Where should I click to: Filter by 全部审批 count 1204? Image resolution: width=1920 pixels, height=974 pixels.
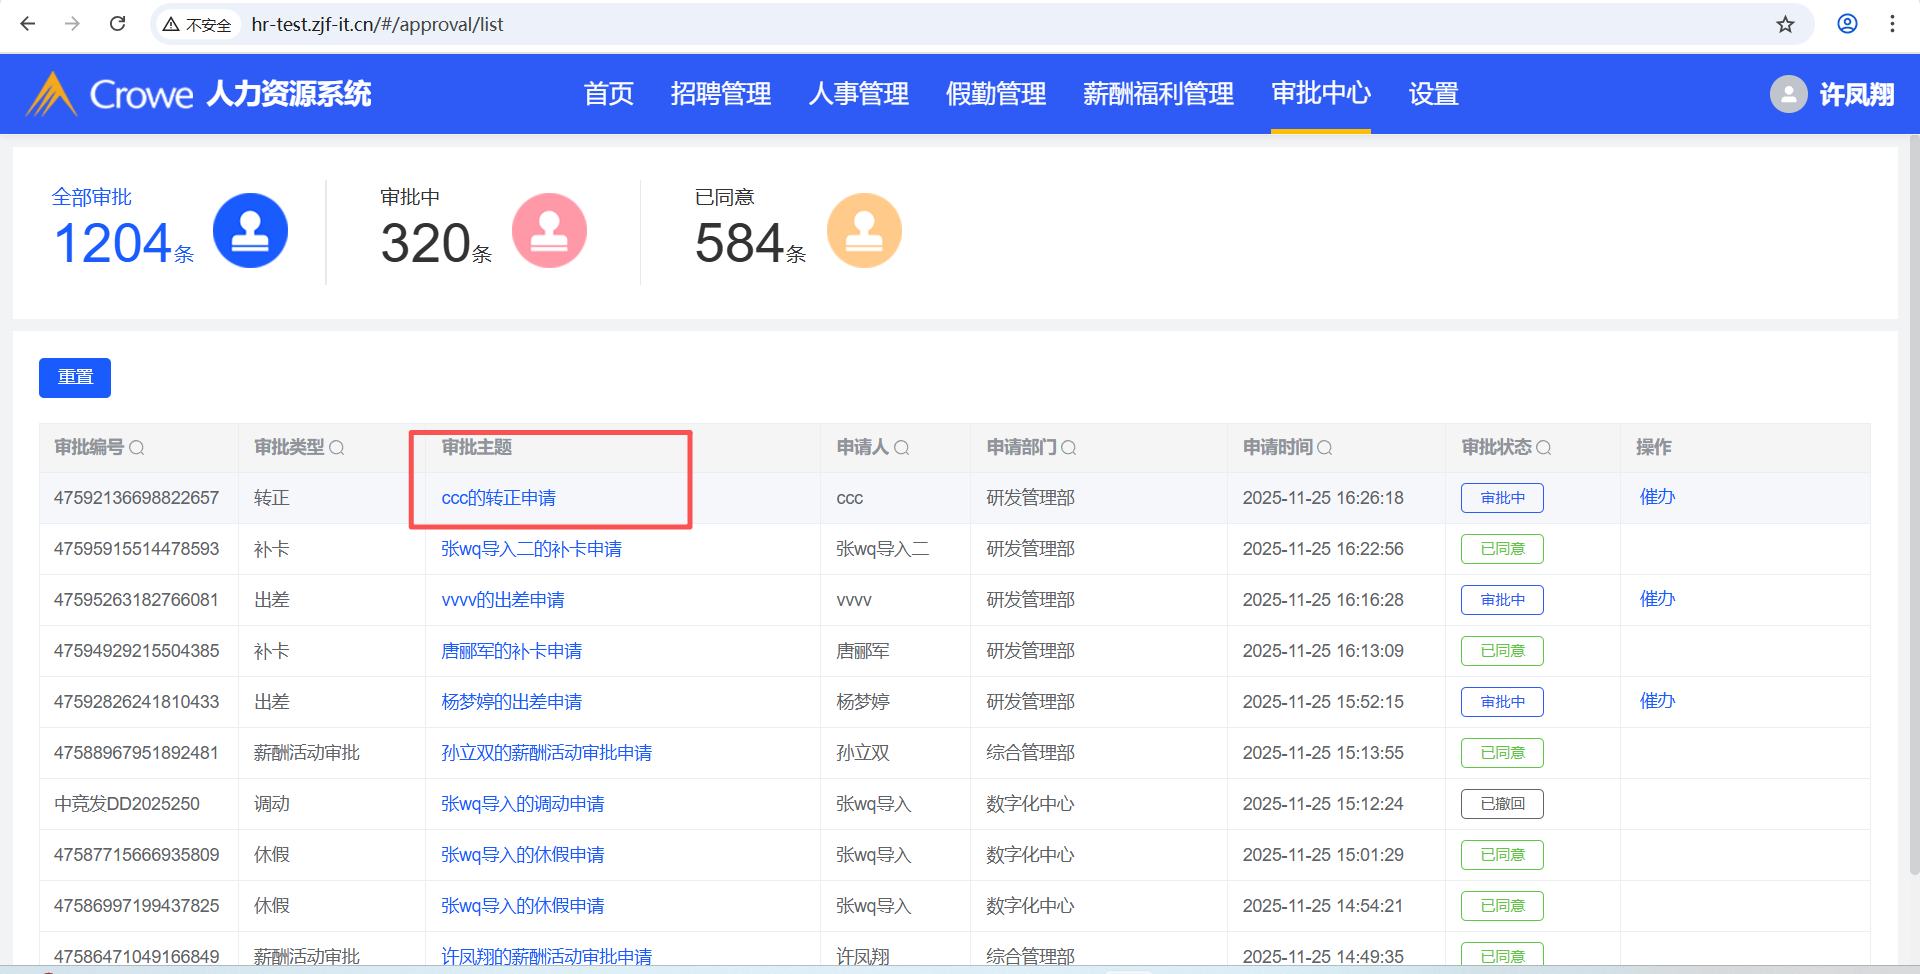coord(123,244)
